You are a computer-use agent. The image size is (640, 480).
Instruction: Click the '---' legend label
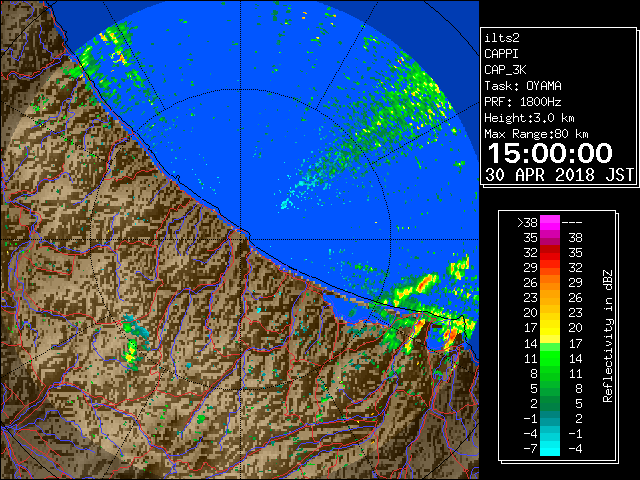coord(572,223)
